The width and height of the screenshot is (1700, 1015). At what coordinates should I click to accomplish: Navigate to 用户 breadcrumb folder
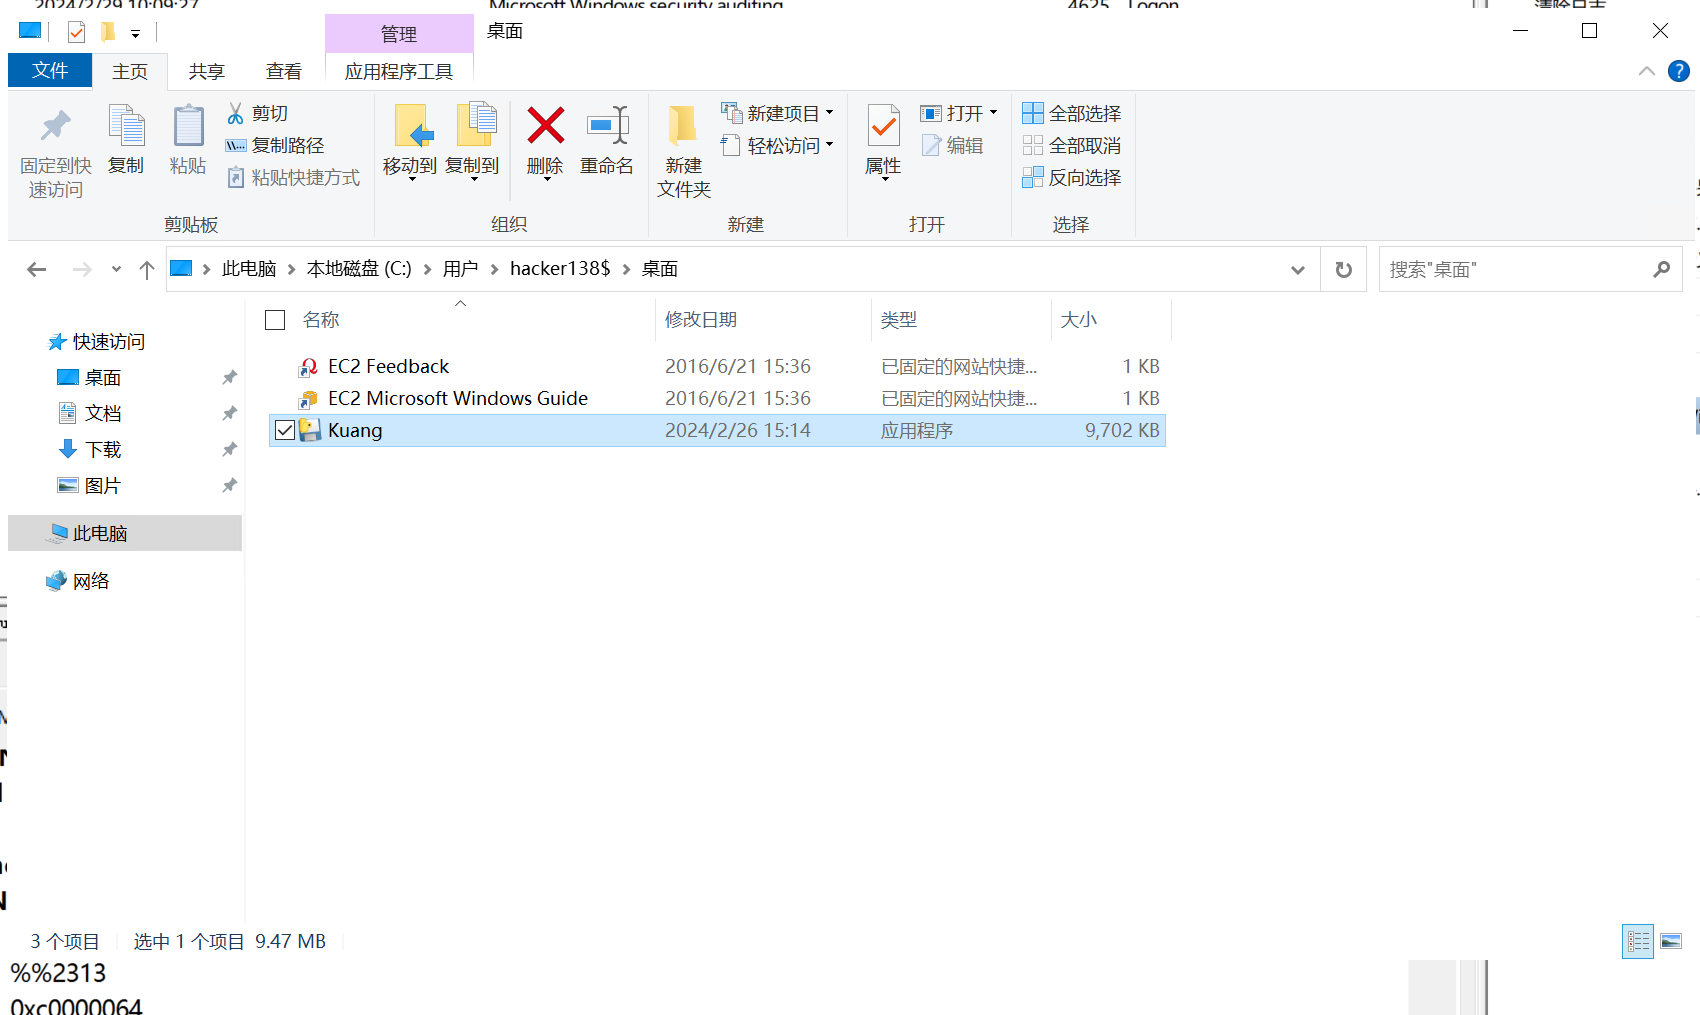coord(461,269)
